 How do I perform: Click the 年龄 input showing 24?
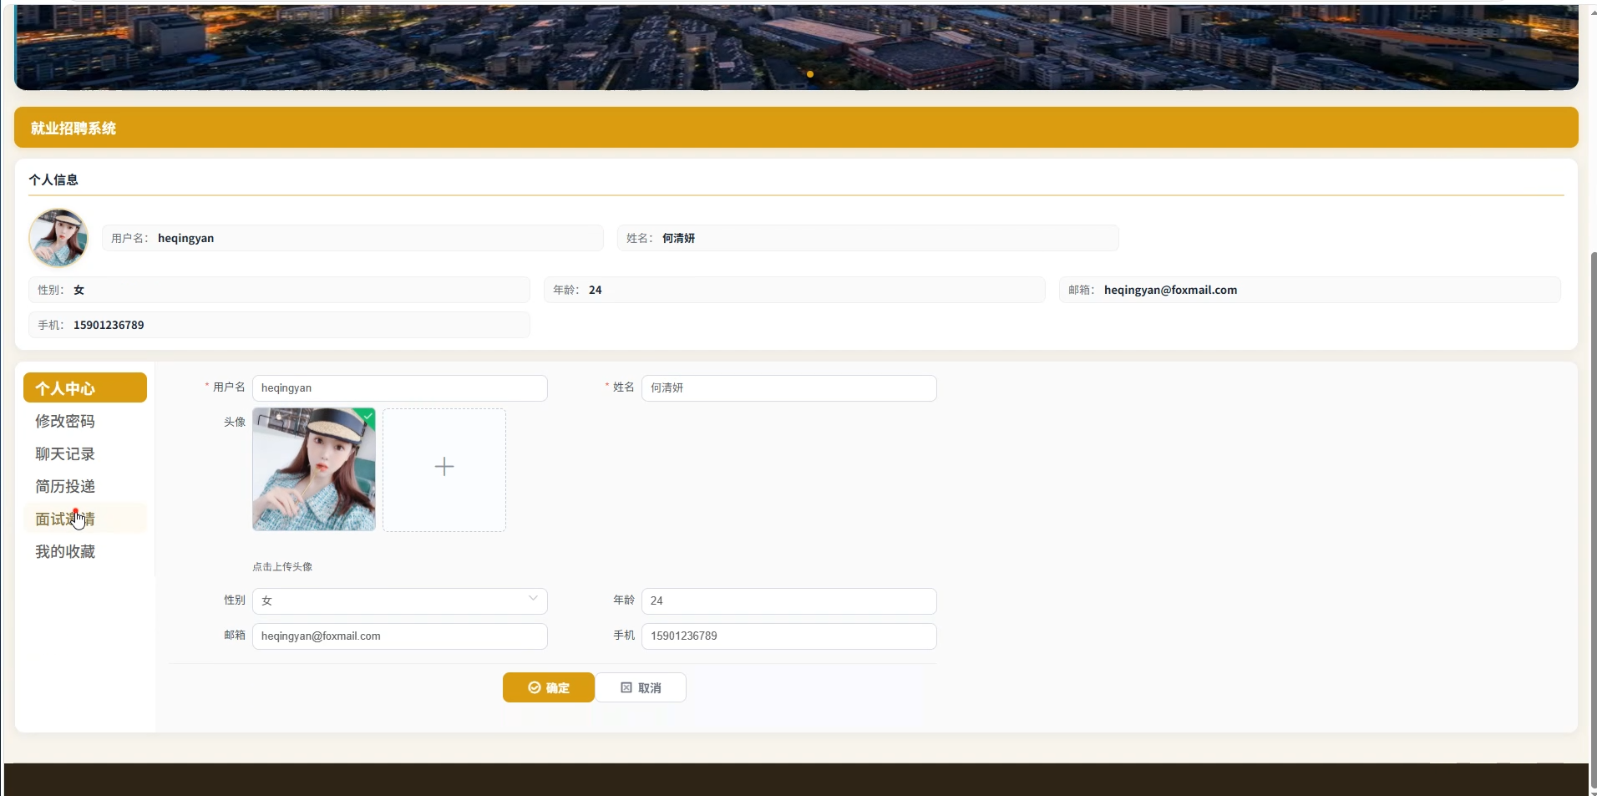pos(789,601)
